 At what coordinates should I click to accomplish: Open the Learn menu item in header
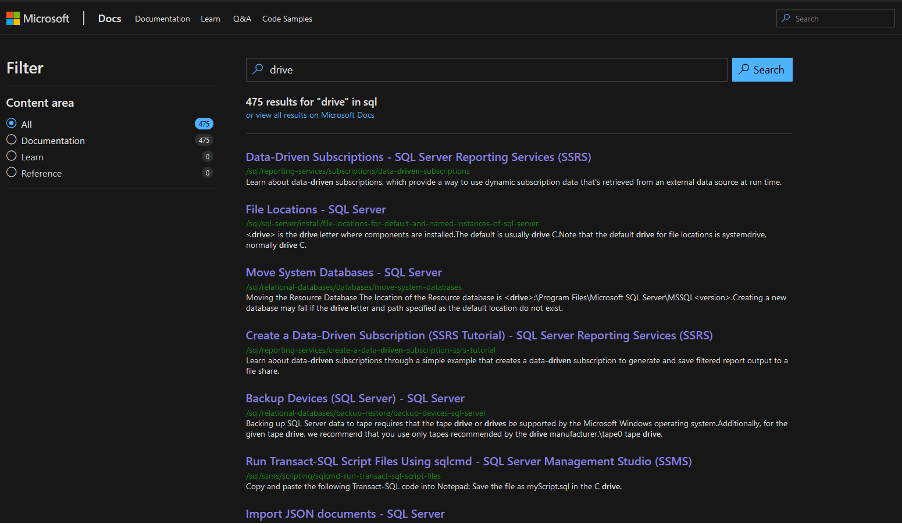pos(210,19)
